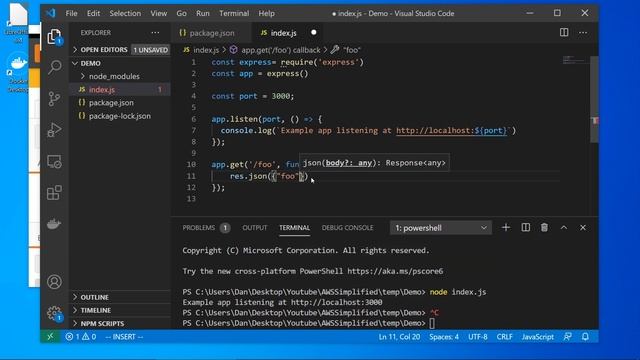640x360 pixels.
Task: Open the Help menu
Action: [266, 13]
